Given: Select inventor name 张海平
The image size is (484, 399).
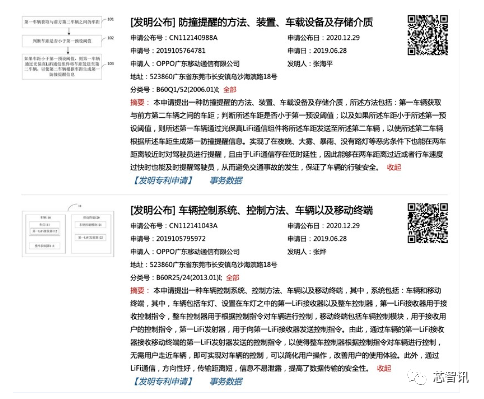Looking at the screenshot, I should point(323,64).
